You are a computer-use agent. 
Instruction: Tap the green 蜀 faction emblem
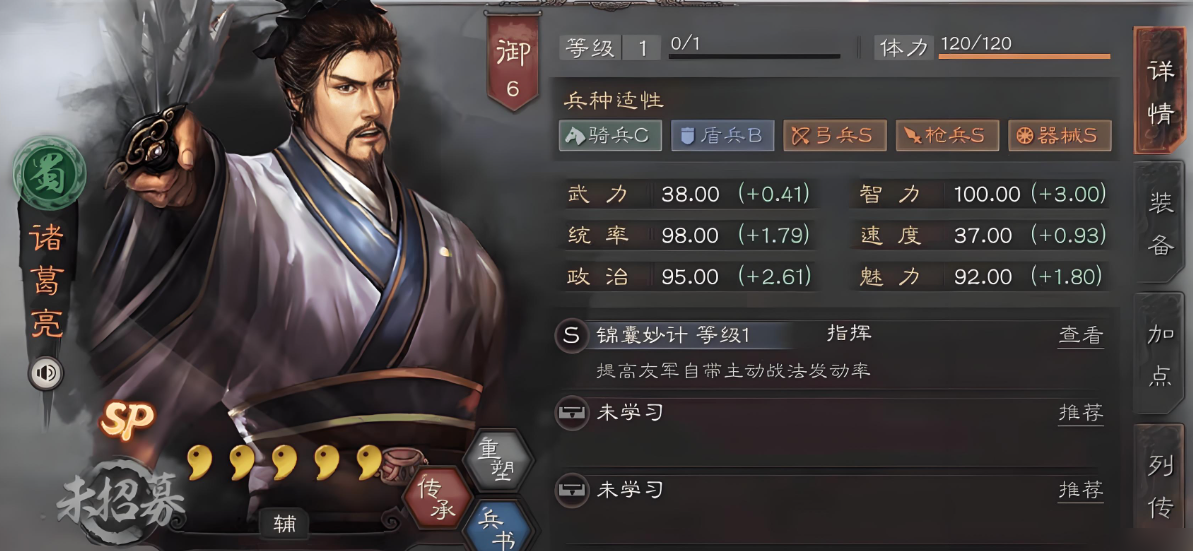click(x=49, y=174)
